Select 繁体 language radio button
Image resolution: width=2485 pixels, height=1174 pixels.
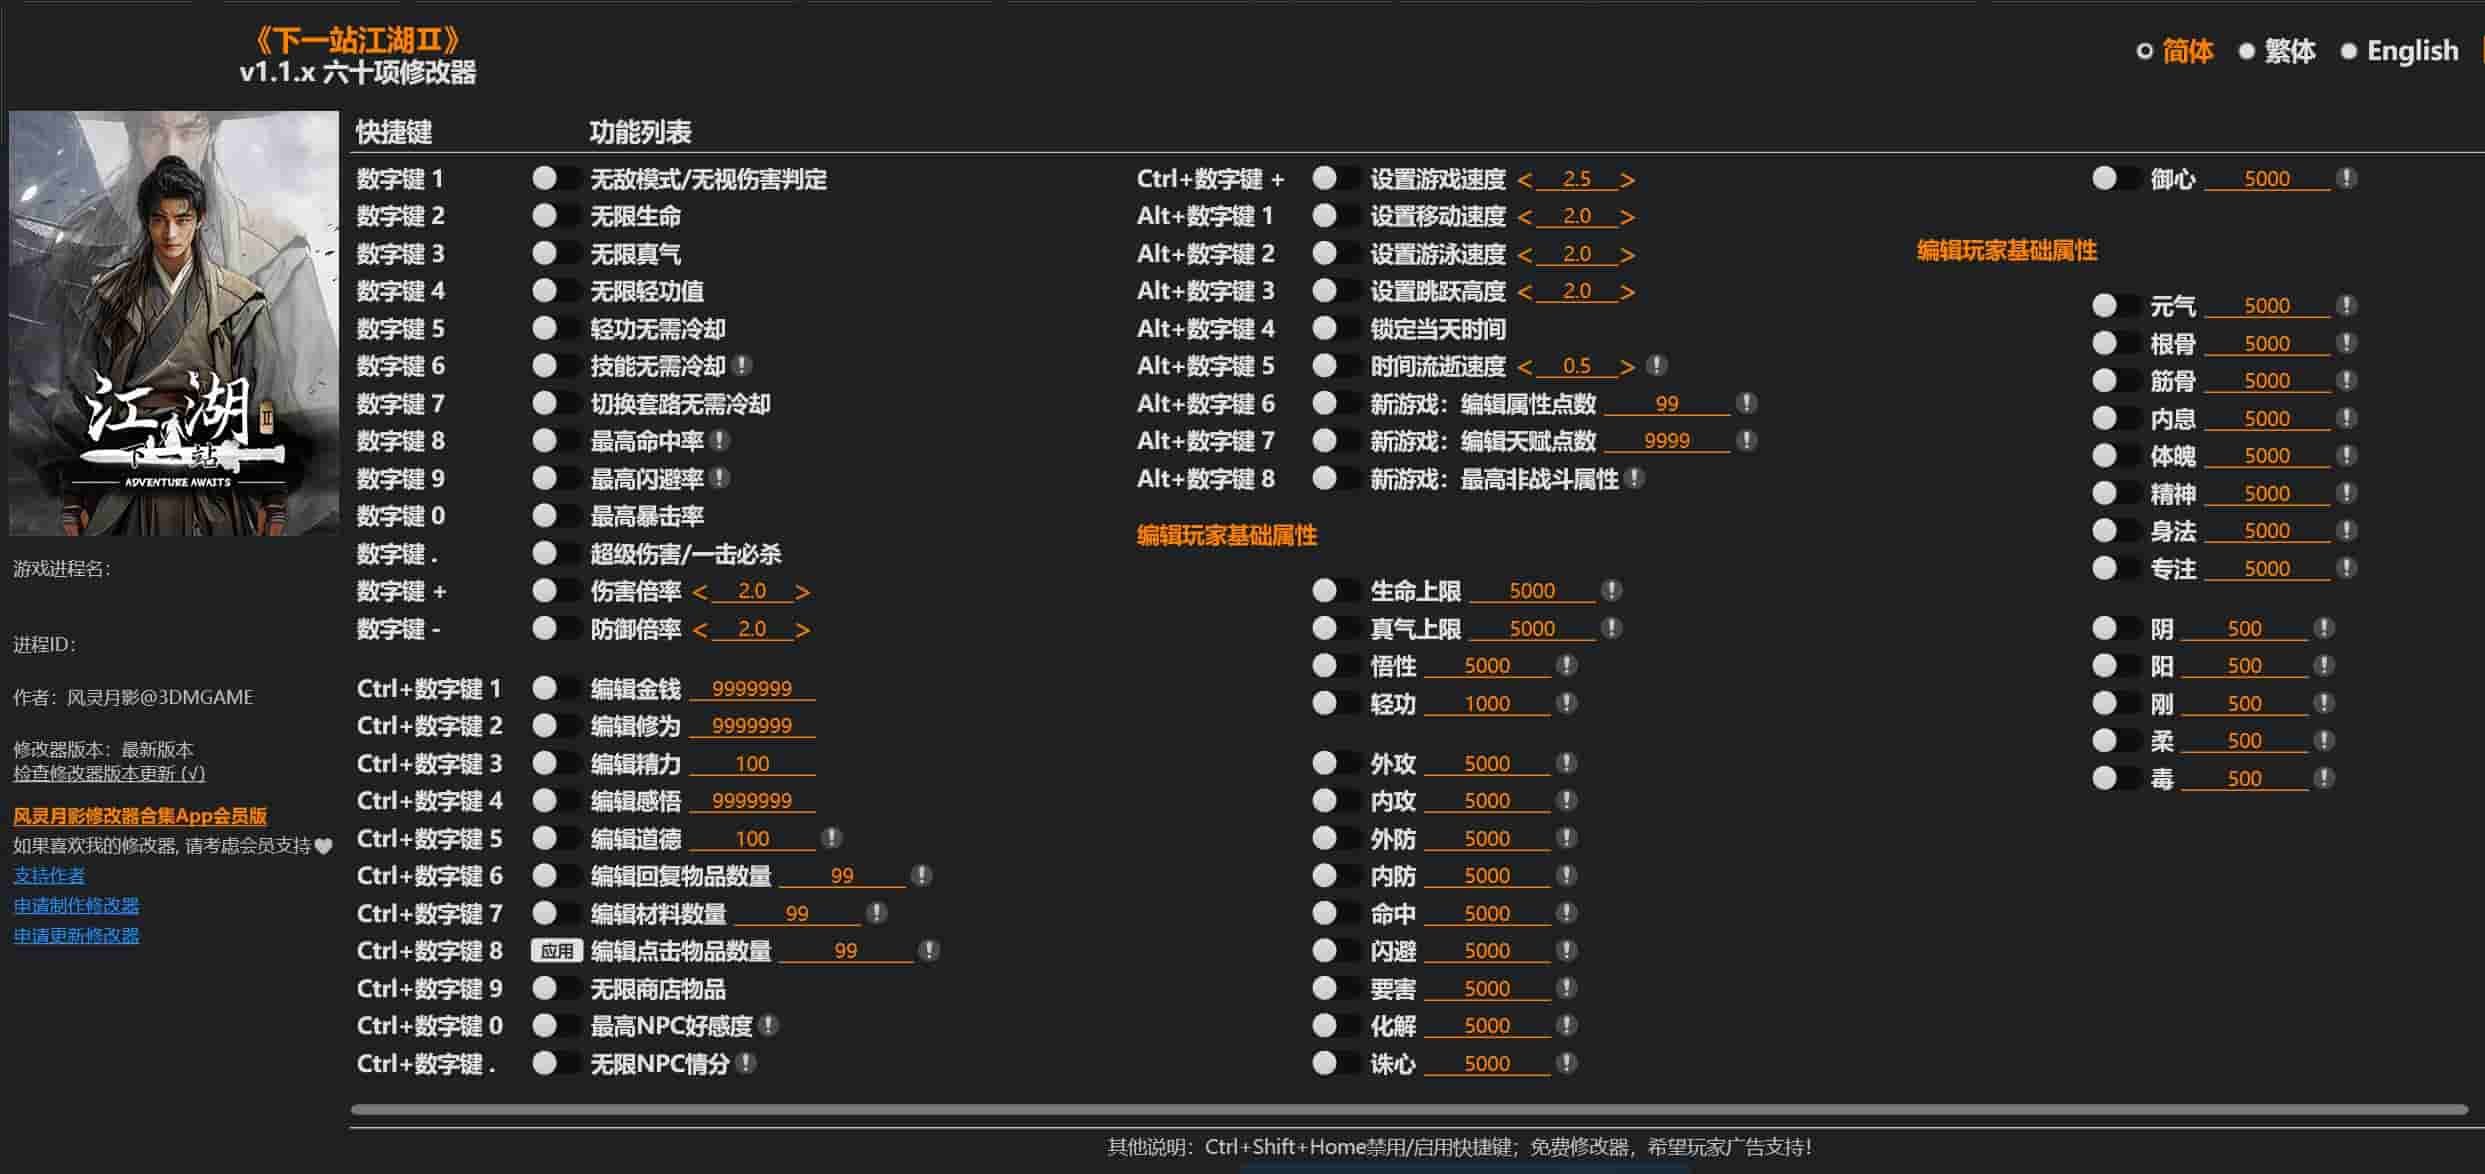tap(2246, 51)
